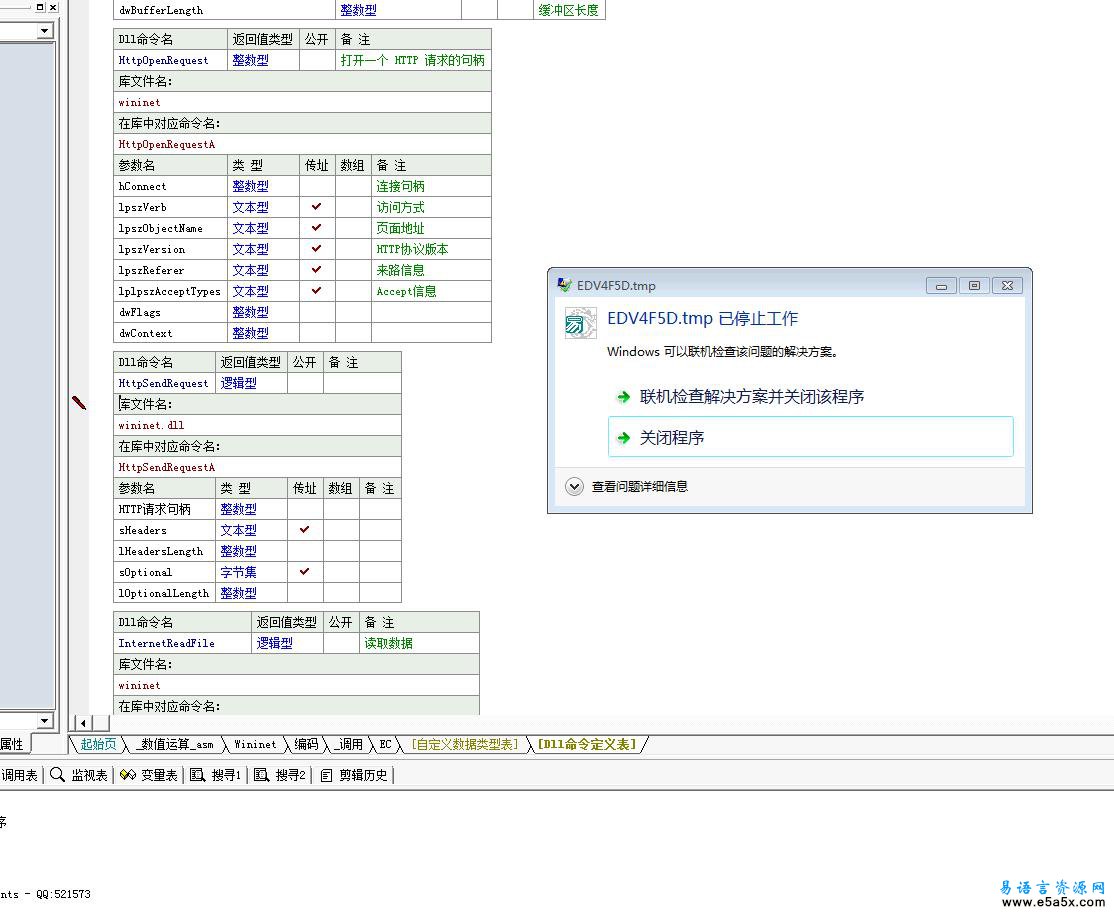Expand 查看问题详细信息 details chevron
Image resolution: width=1114 pixels, height=915 pixels.
coord(574,487)
